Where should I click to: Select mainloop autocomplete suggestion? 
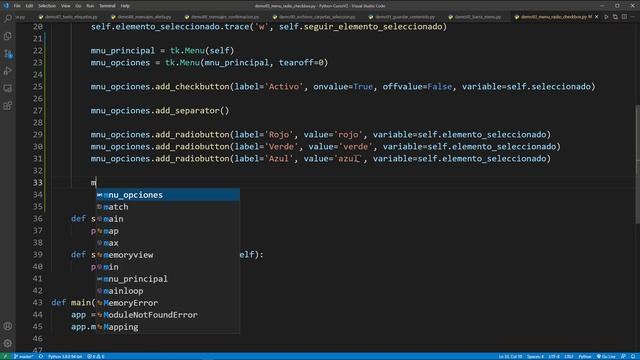(x=168, y=291)
